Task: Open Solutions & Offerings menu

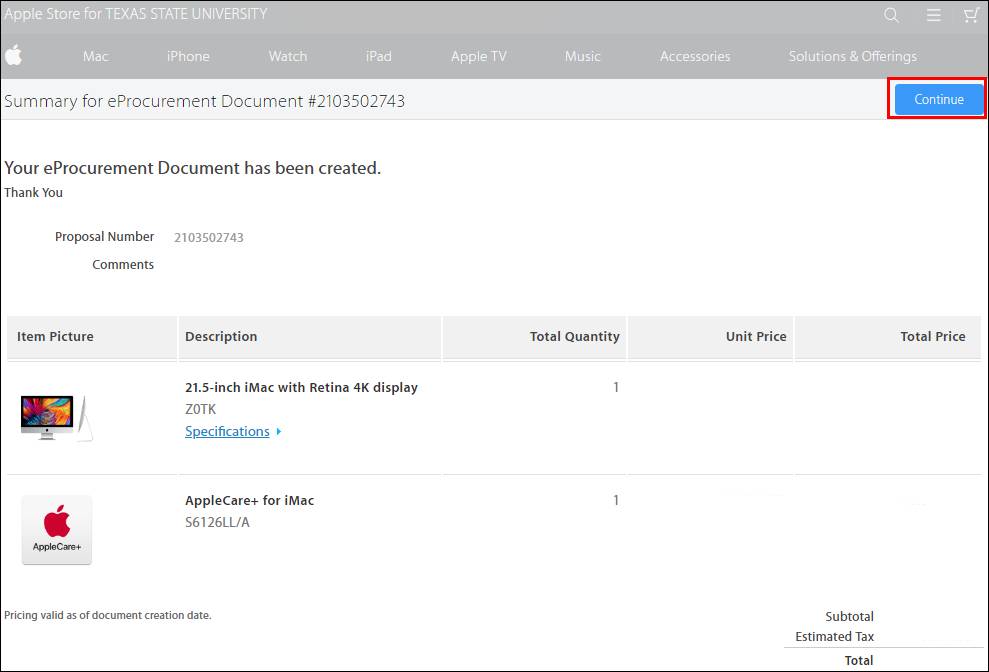Action: tap(852, 56)
